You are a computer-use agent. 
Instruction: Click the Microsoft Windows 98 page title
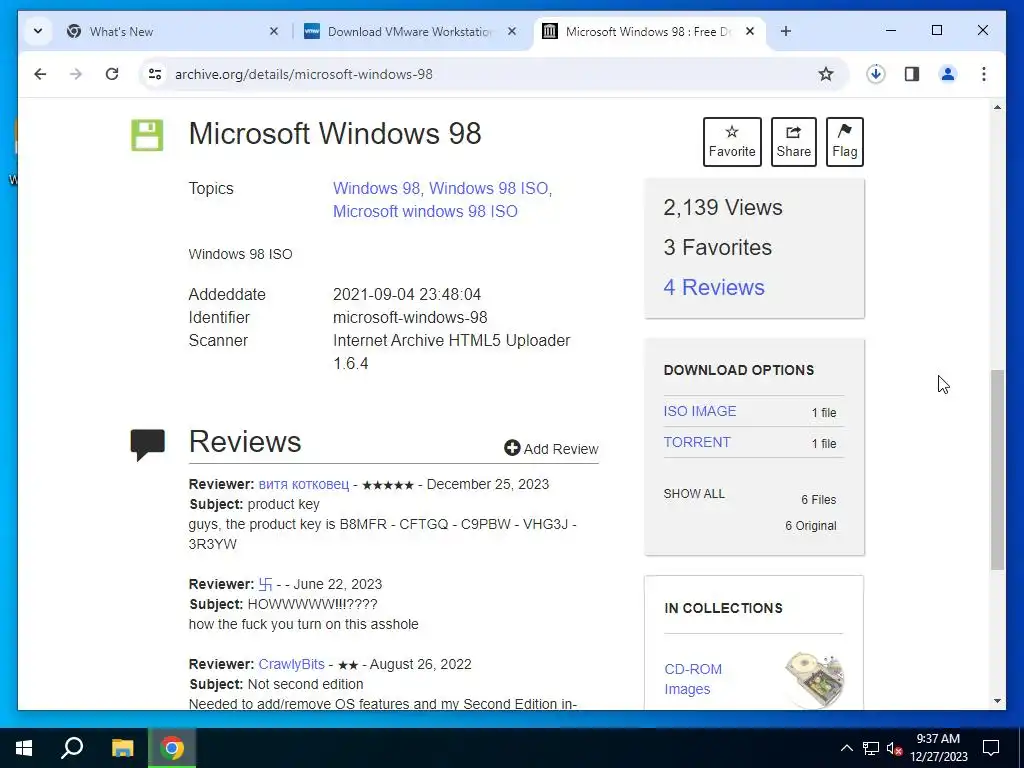(x=335, y=134)
